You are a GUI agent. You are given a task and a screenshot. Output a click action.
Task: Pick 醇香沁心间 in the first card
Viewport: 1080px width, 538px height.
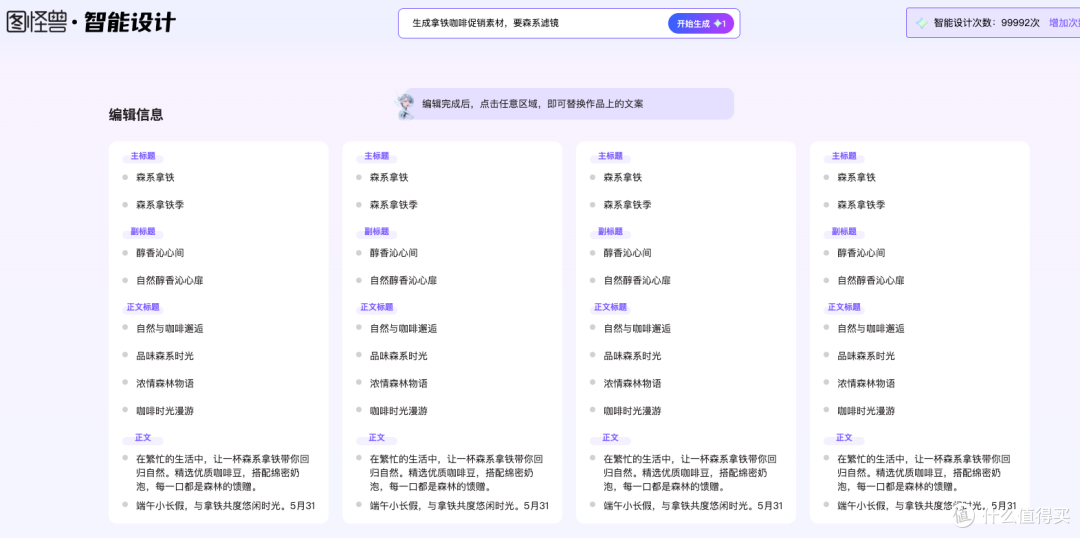click(x=160, y=253)
